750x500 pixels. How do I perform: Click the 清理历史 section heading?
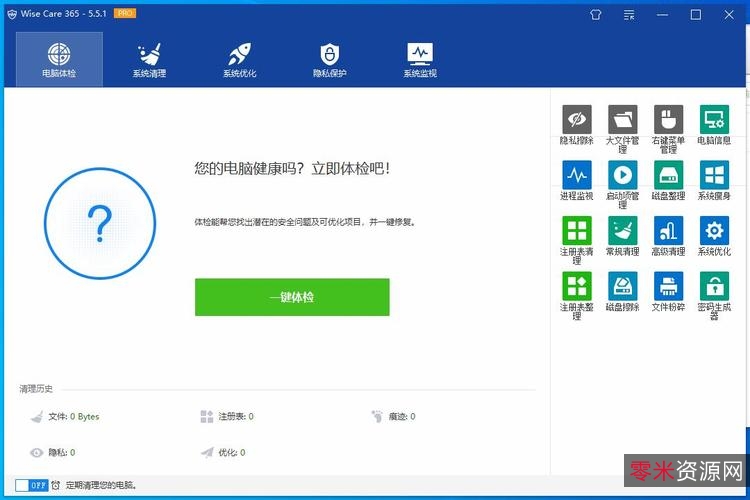[36, 389]
